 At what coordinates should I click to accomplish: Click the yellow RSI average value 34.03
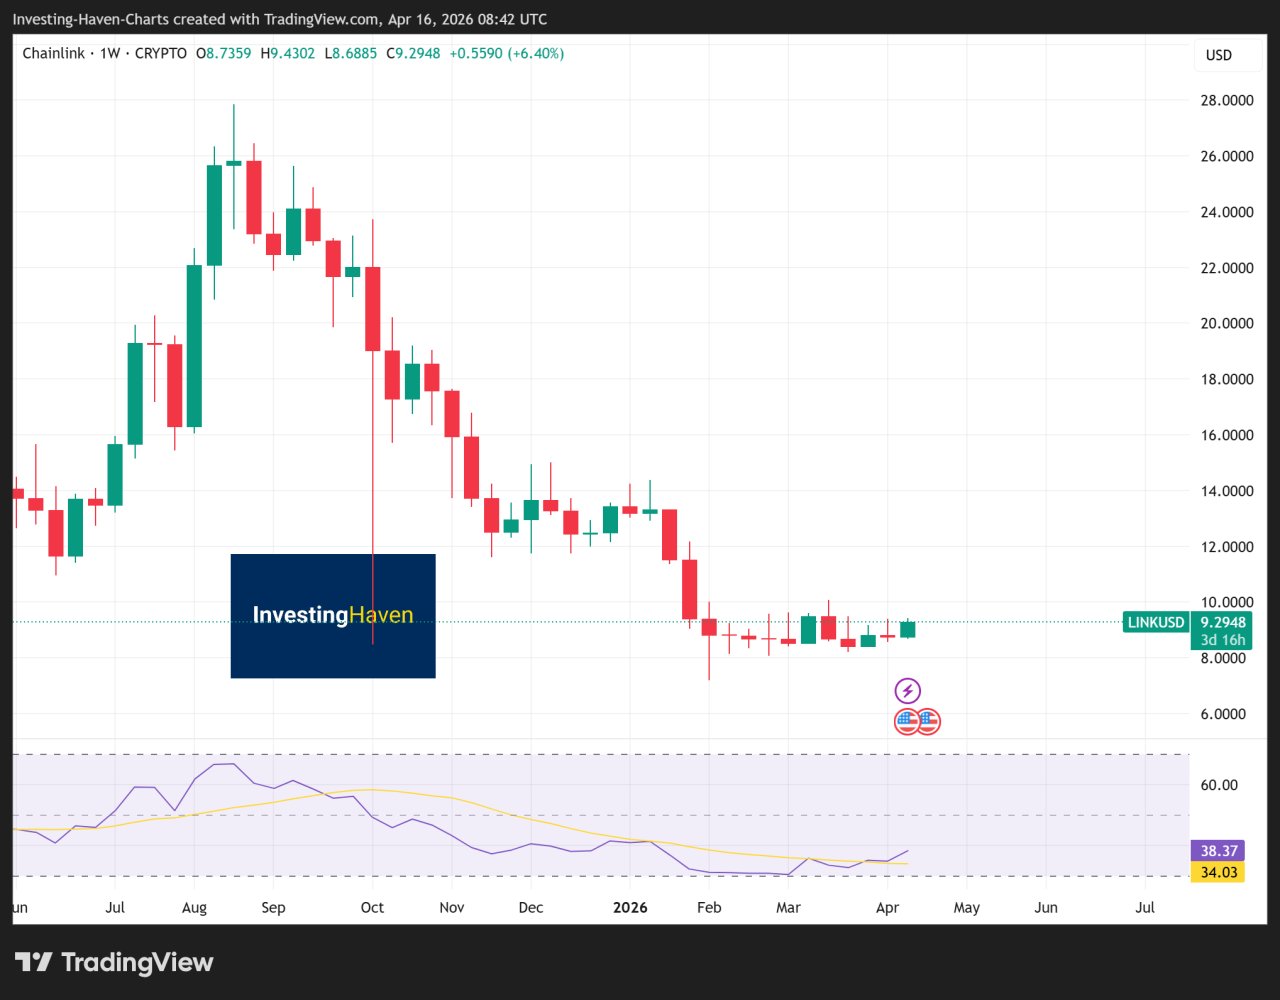[x=1220, y=871]
